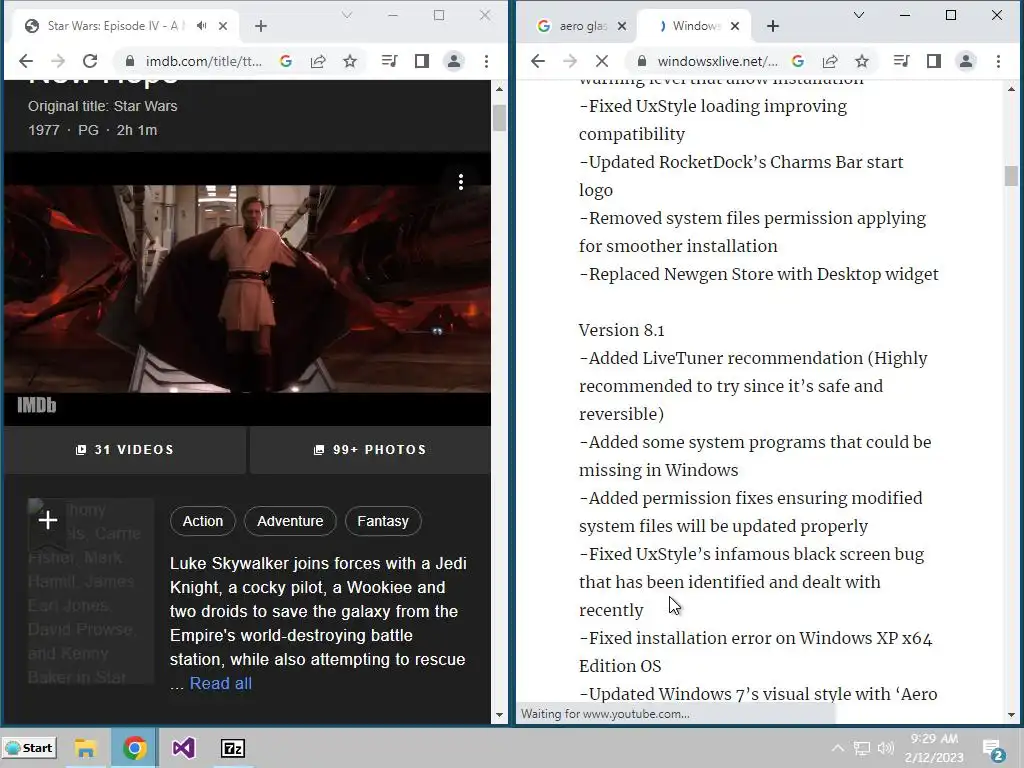Toggle side panel in windowsxlive window

[x=934, y=61]
